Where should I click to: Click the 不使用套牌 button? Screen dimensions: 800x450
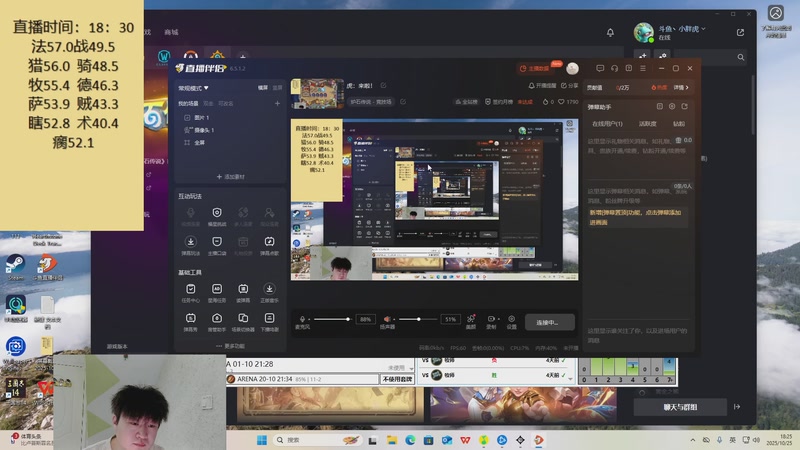(397, 379)
